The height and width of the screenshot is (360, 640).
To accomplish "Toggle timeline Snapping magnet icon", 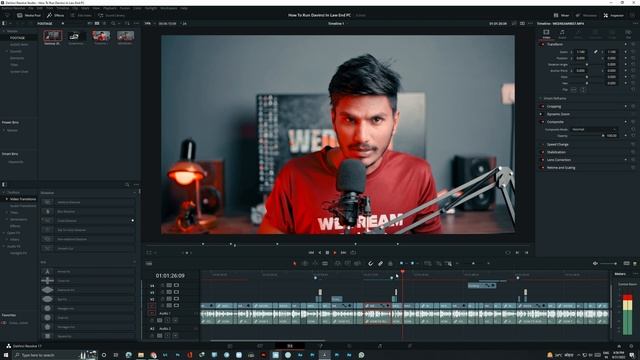I will (x=370, y=264).
